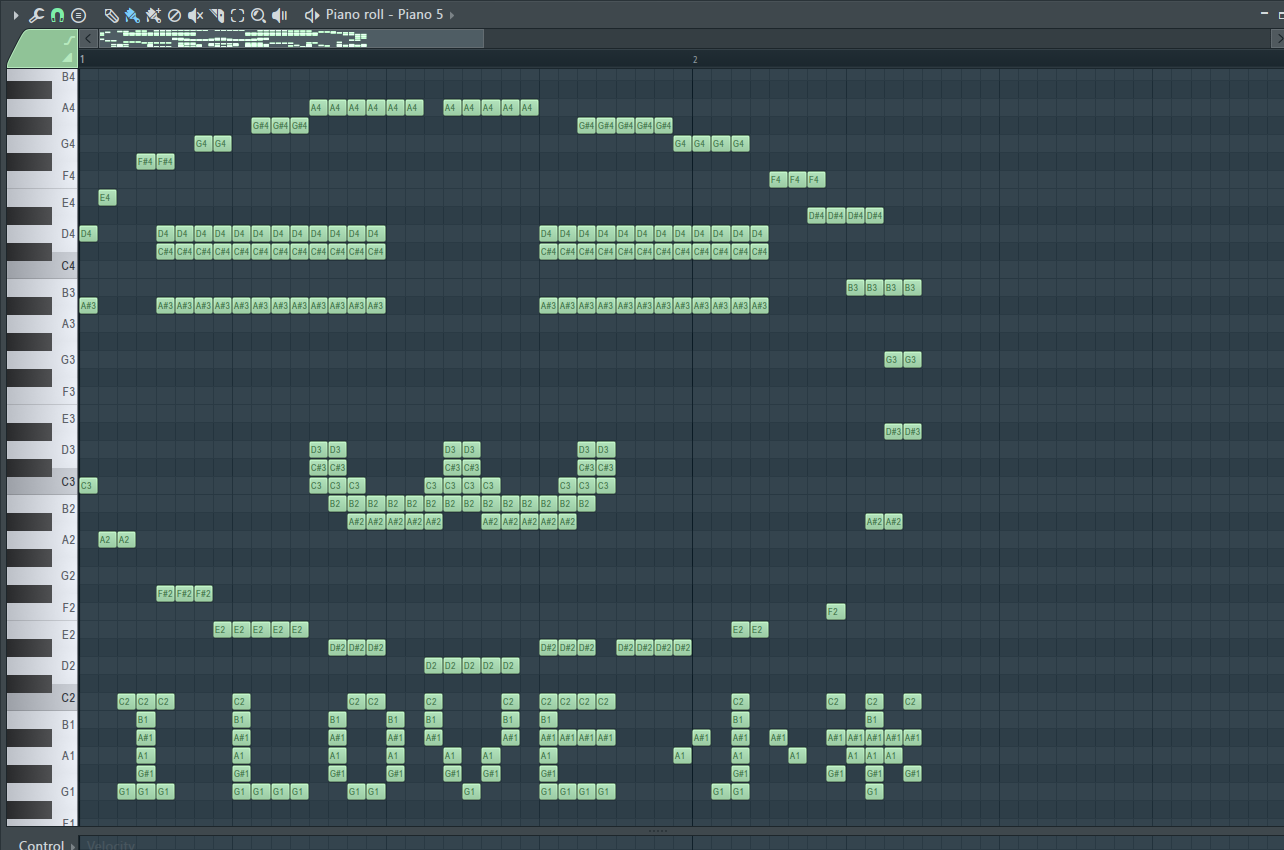The height and width of the screenshot is (850, 1284).
Task: Select the Select marquee tool
Action: coord(237,15)
